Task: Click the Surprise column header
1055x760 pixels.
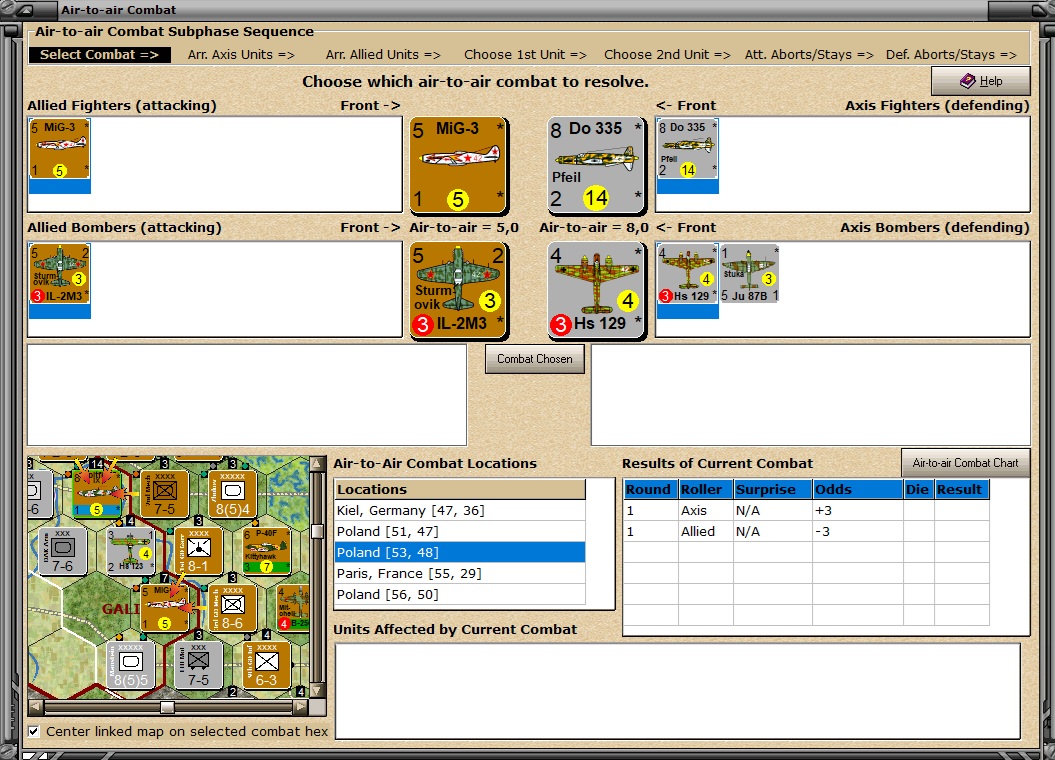Action: [x=772, y=490]
